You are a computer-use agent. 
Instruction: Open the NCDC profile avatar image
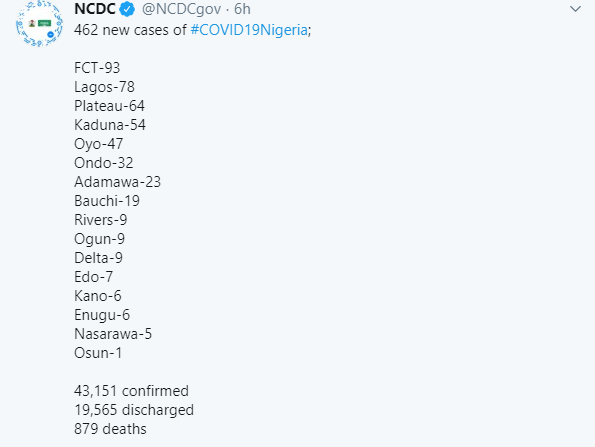39,24
